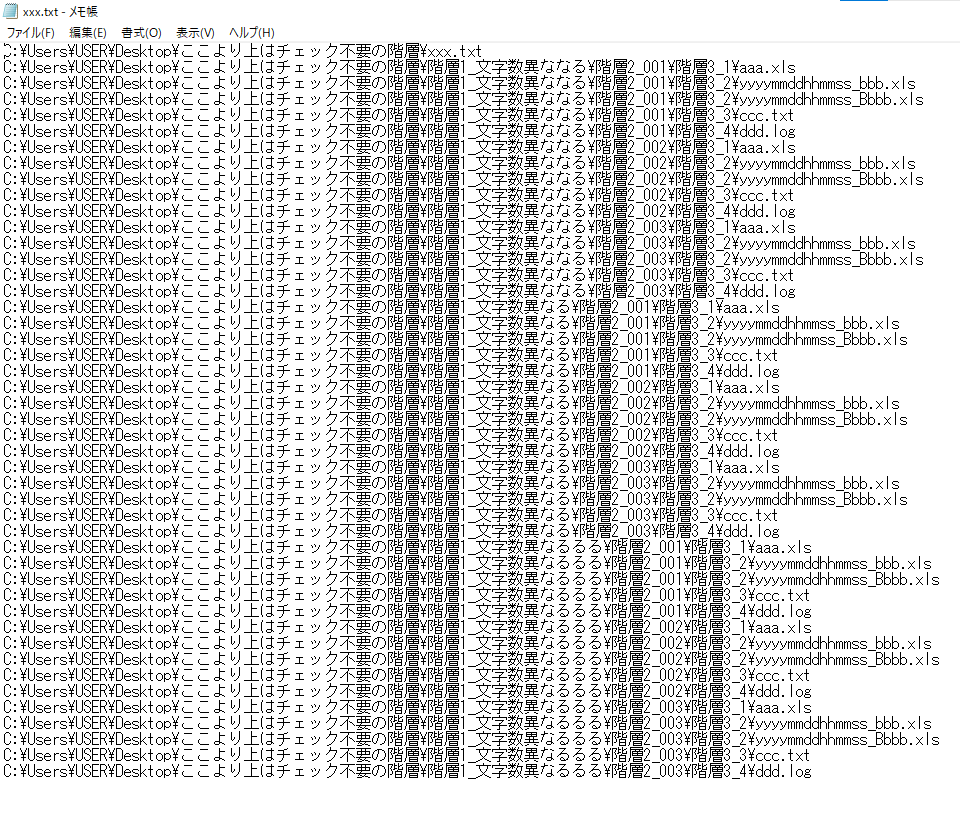Viewport: 960px width, 832px height.
Task: Open the ファイル(F) menu
Action: [30, 32]
